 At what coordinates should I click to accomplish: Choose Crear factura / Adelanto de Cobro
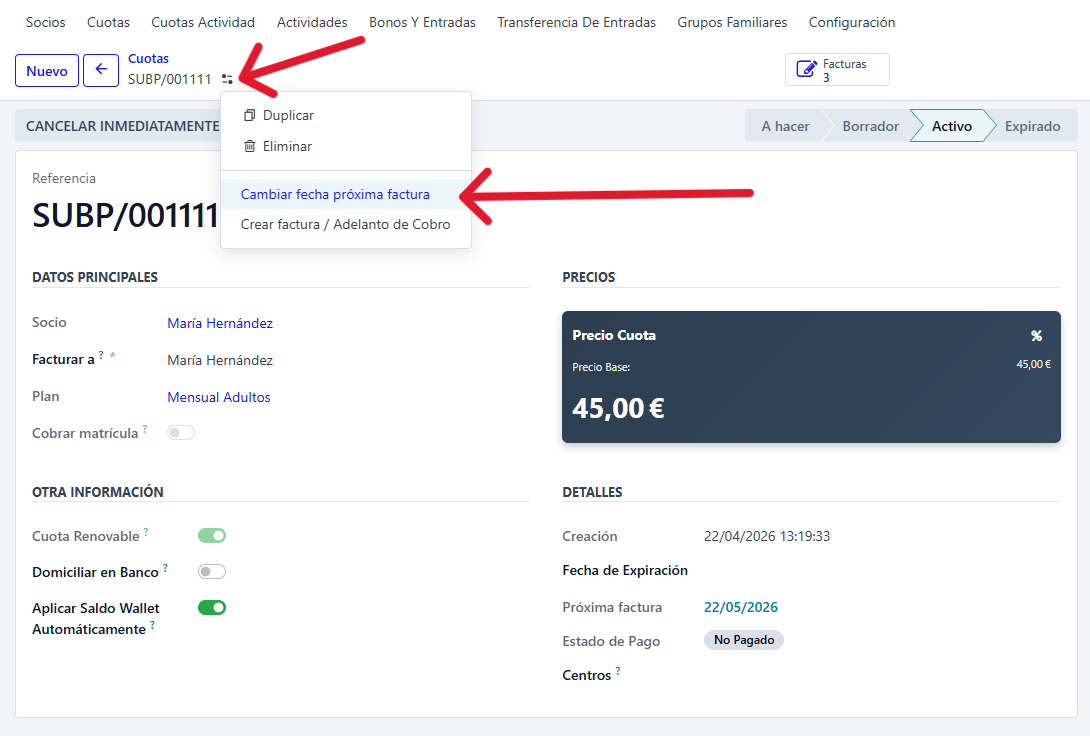[345, 224]
